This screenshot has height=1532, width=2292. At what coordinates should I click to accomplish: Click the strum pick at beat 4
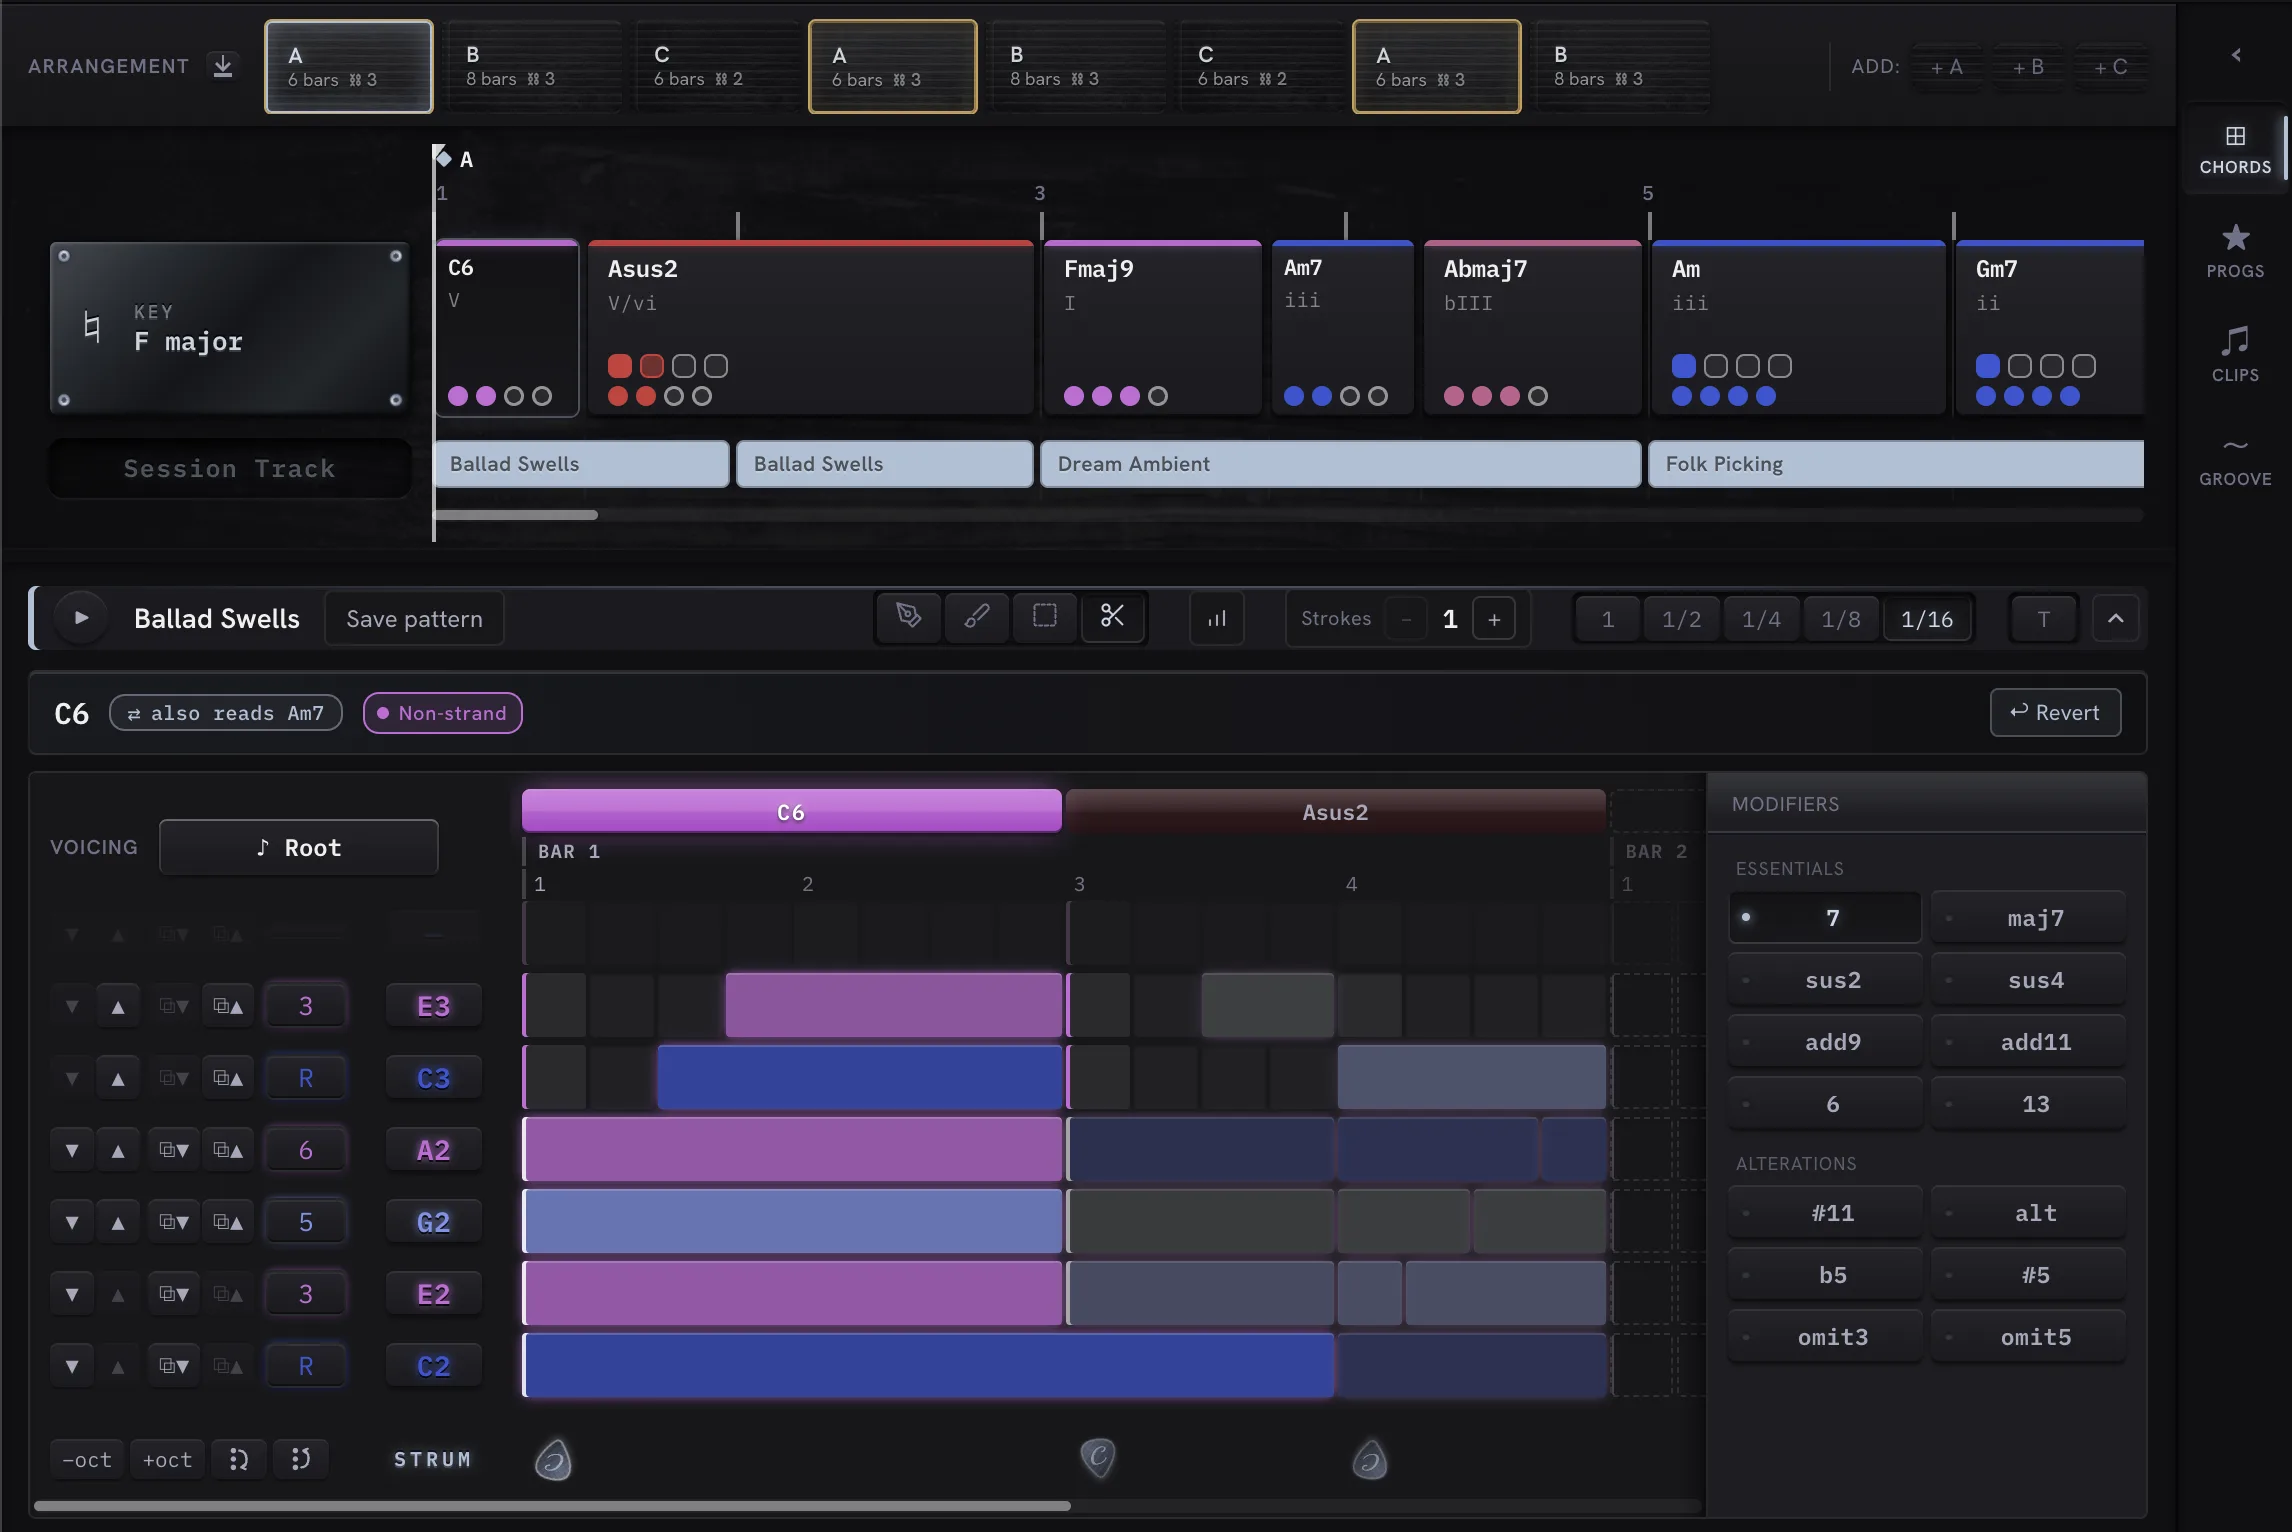coord(1370,1459)
